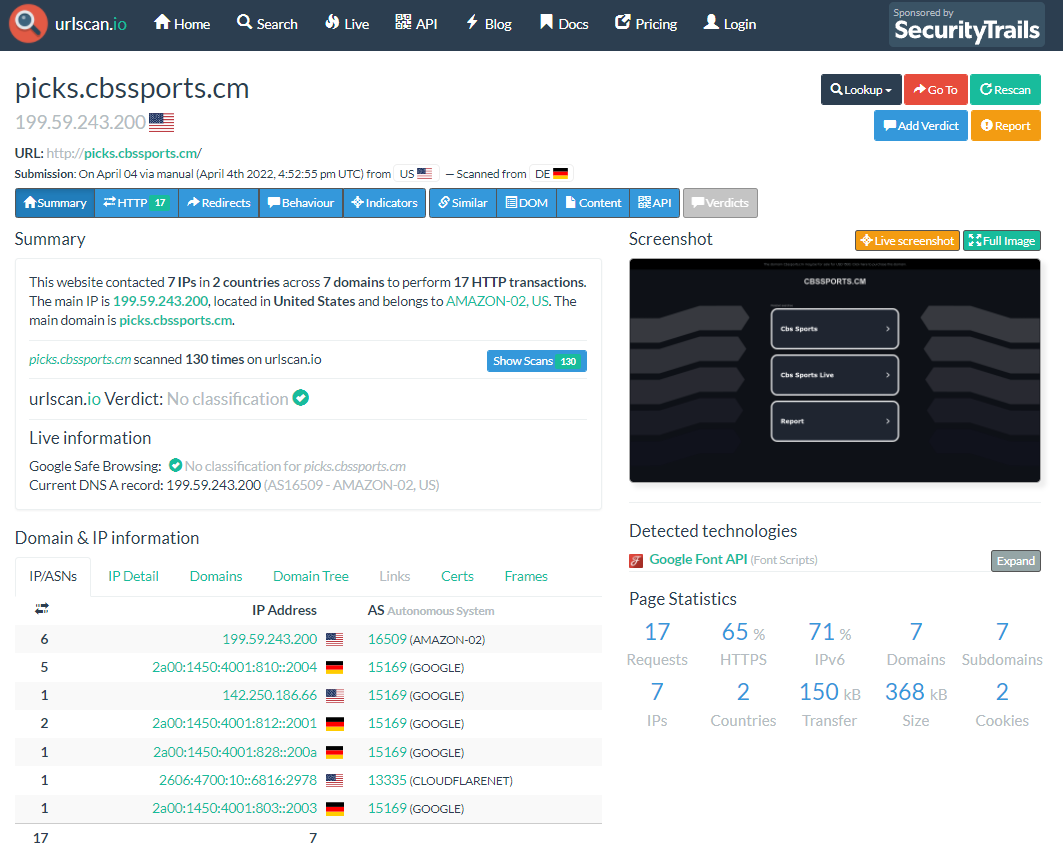Click the urlscan.io magnifier logo
This screenshot has width=1063, height=861.
pos(28,23)
